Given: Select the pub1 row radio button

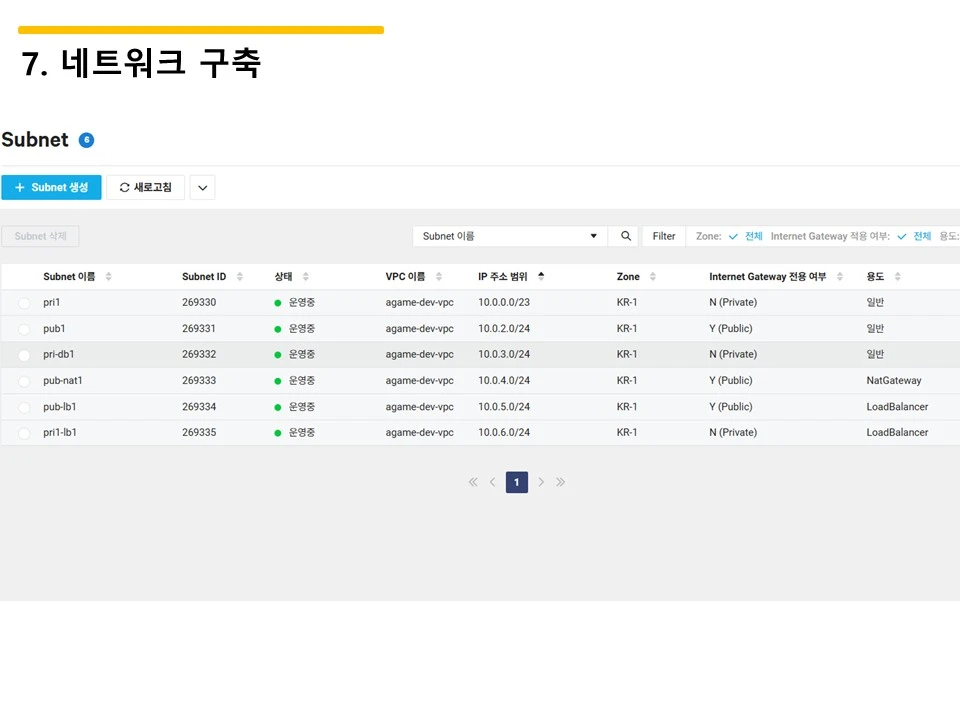Looking at the screenshot, I should coord(24,329).
